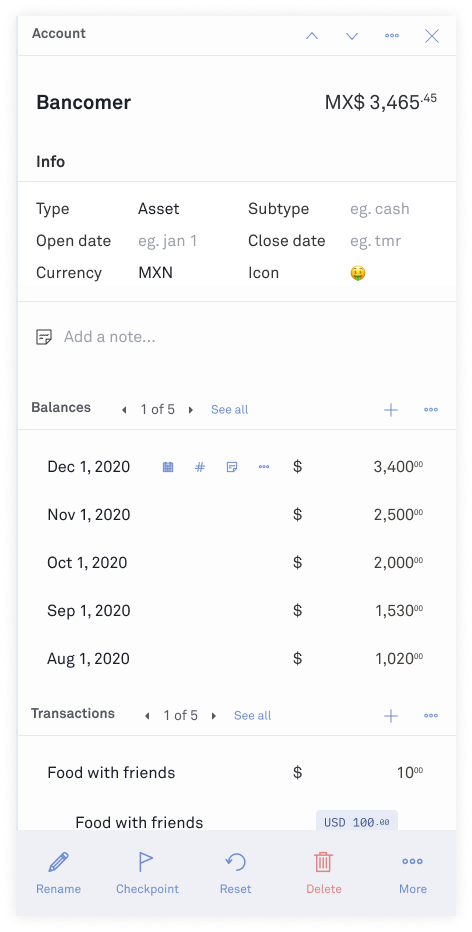Click See all next to Balances
The height and width of the screenshot is (932, 472).
(x=229, y=410)
